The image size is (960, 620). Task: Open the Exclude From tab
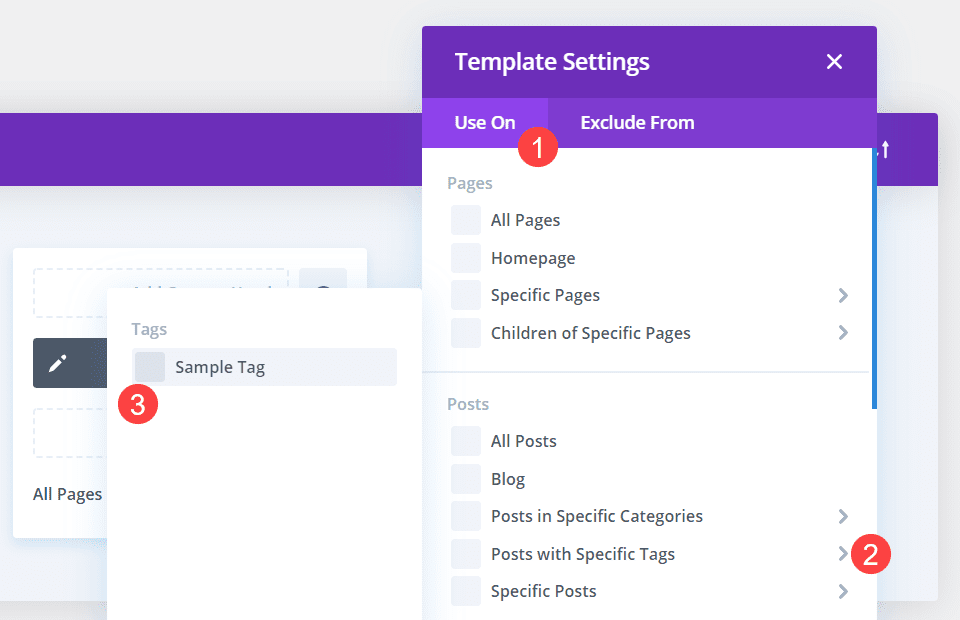click(x=637, y=123)
